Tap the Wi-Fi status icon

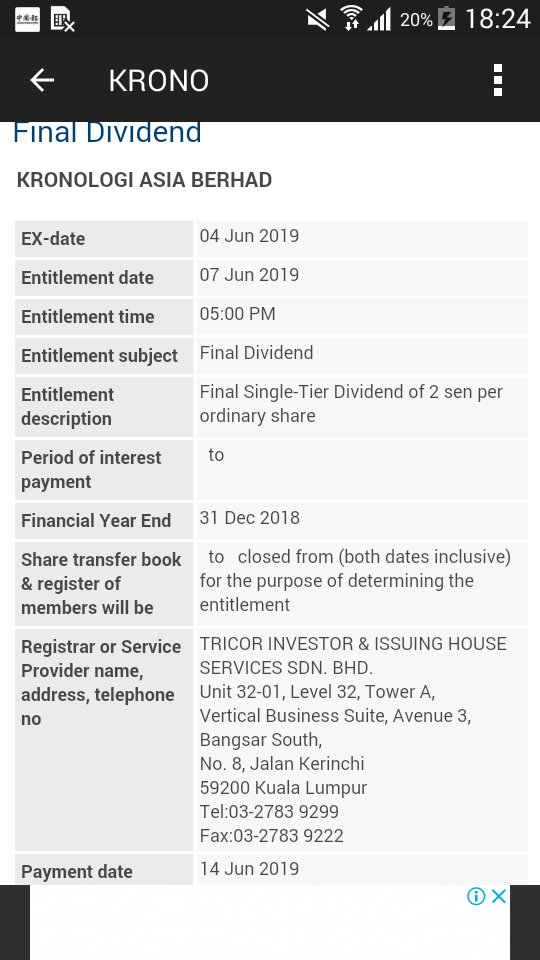[352, 18]
